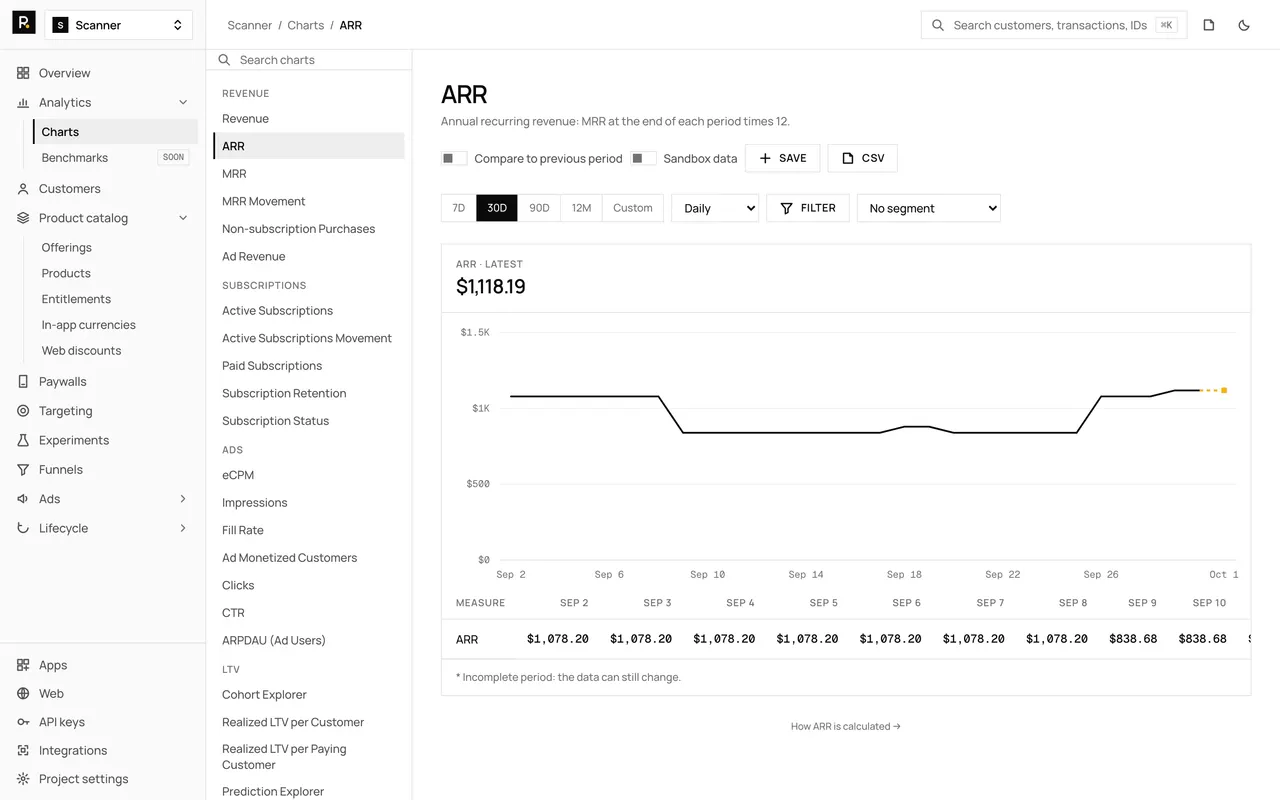Click the Search charts field
The height and width of the screenshot is (800, 1280).
(309, 60)
